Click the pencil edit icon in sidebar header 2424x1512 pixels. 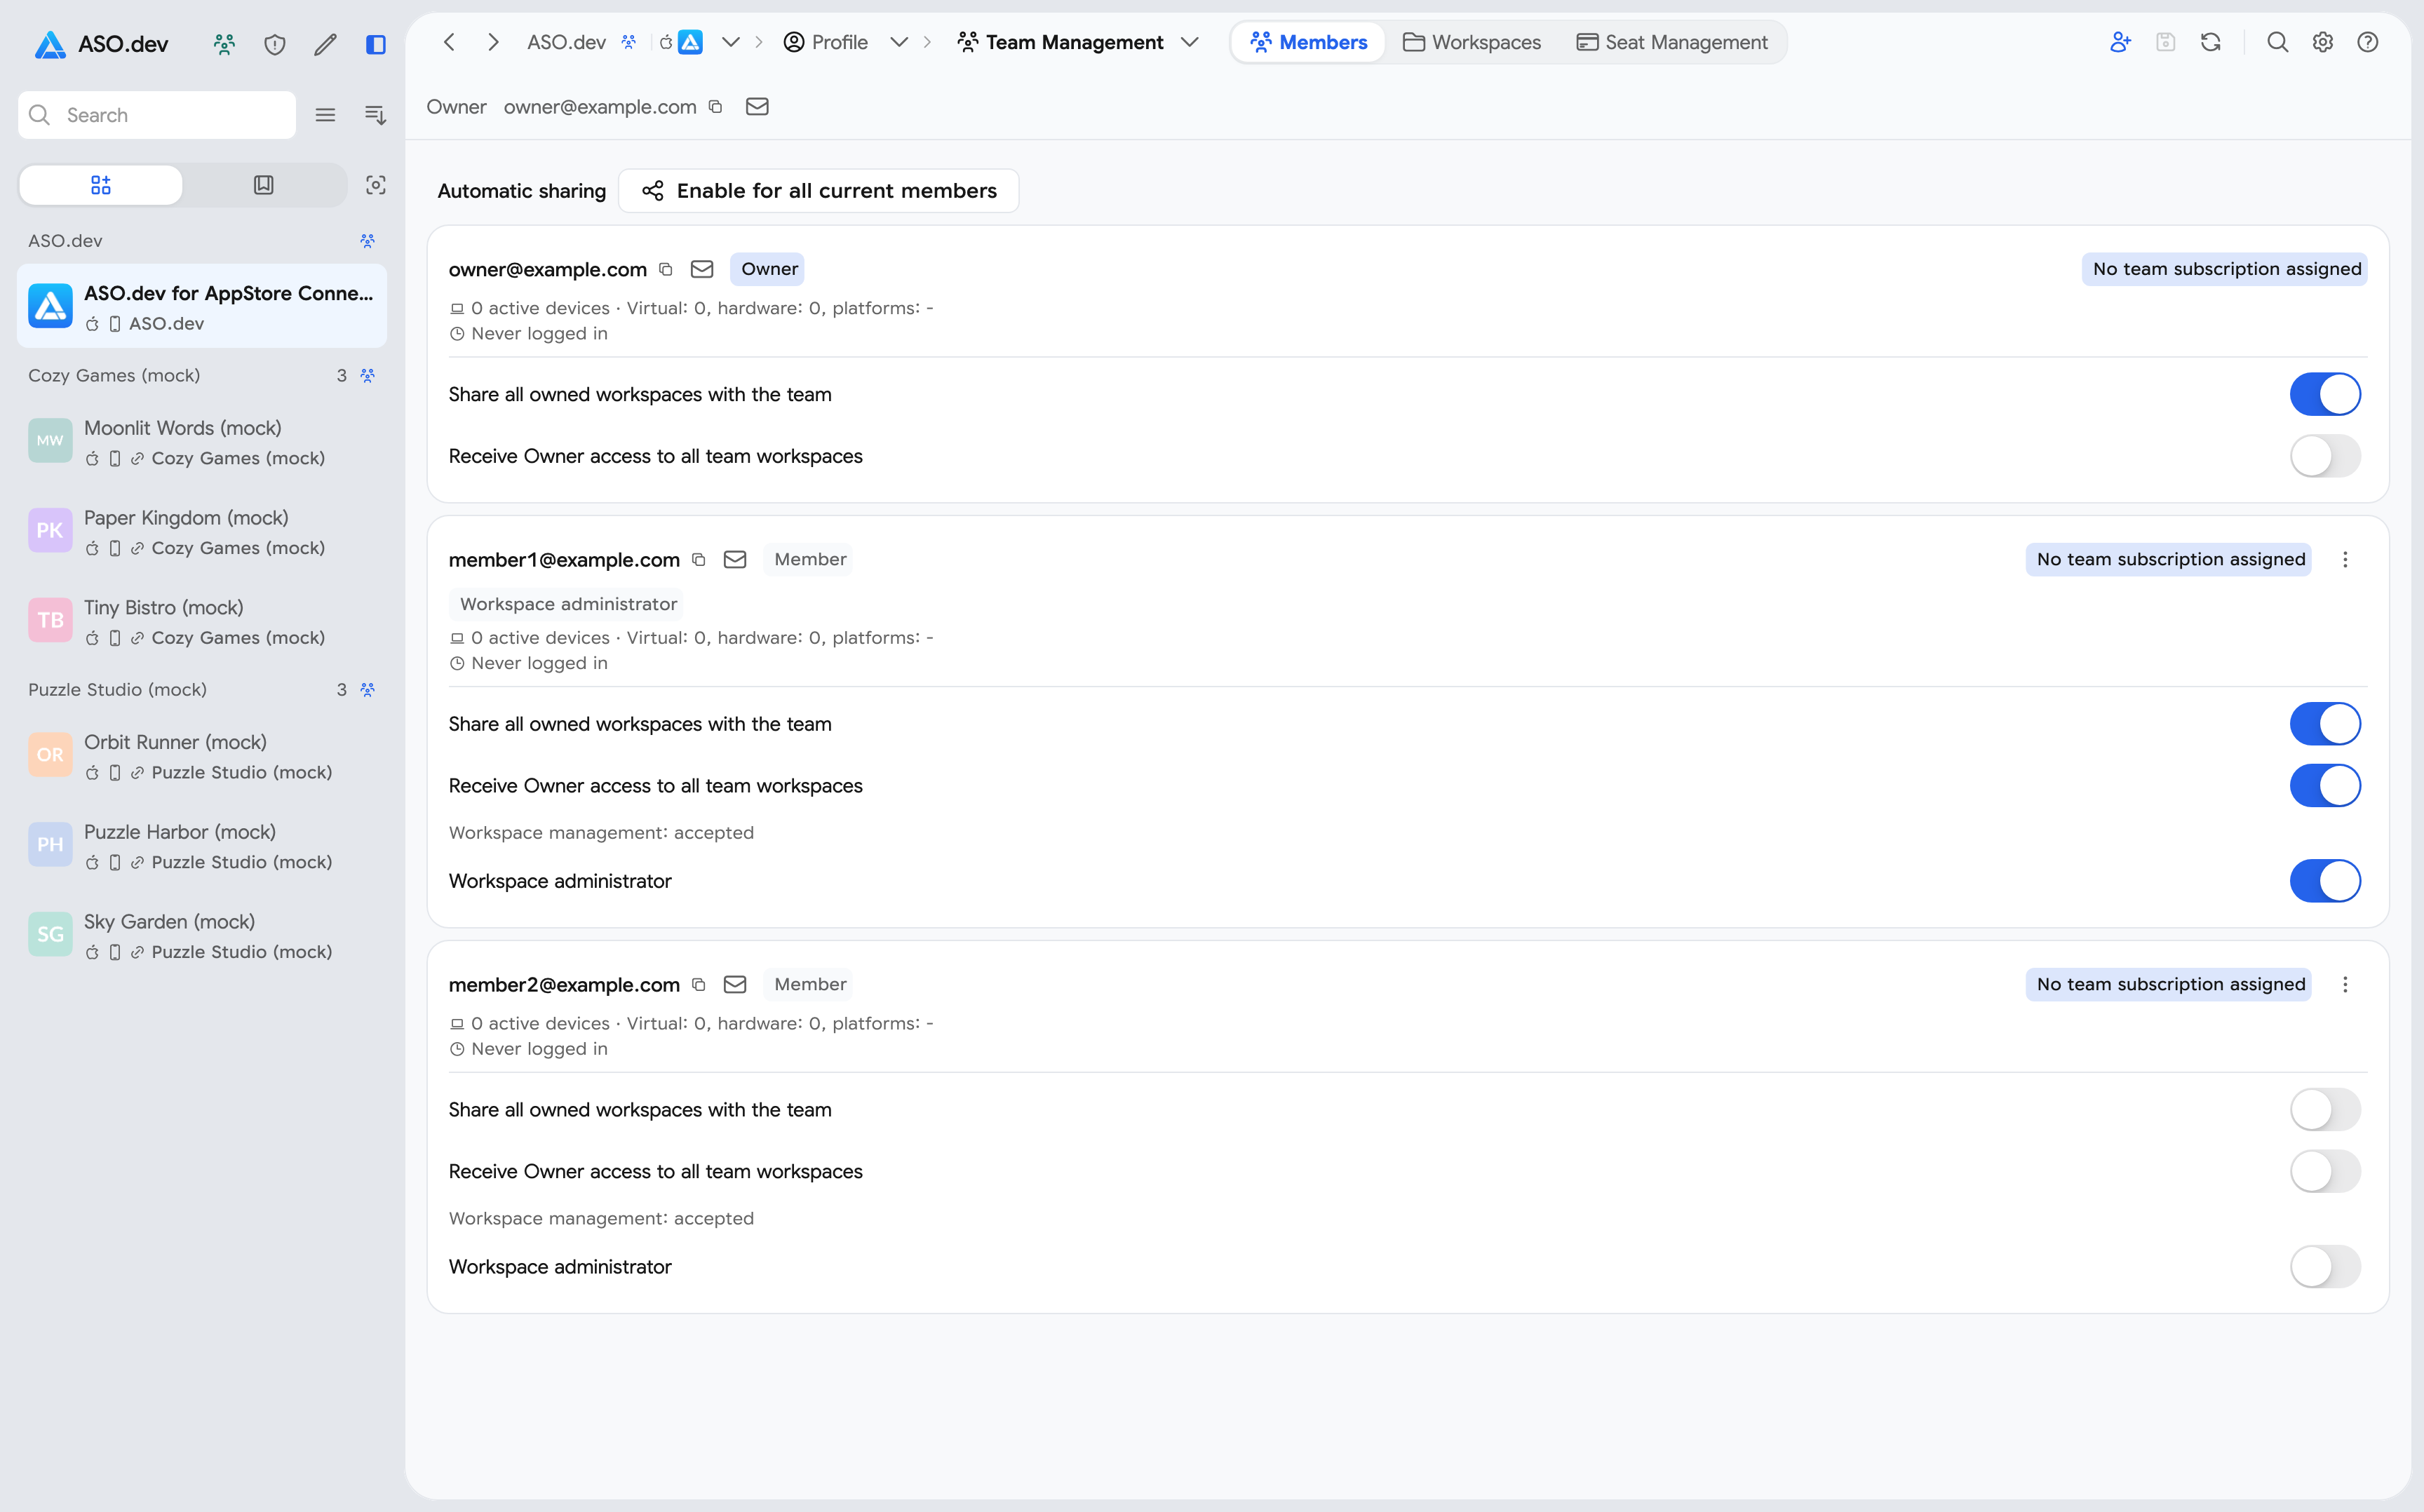(x=325, y=44)
